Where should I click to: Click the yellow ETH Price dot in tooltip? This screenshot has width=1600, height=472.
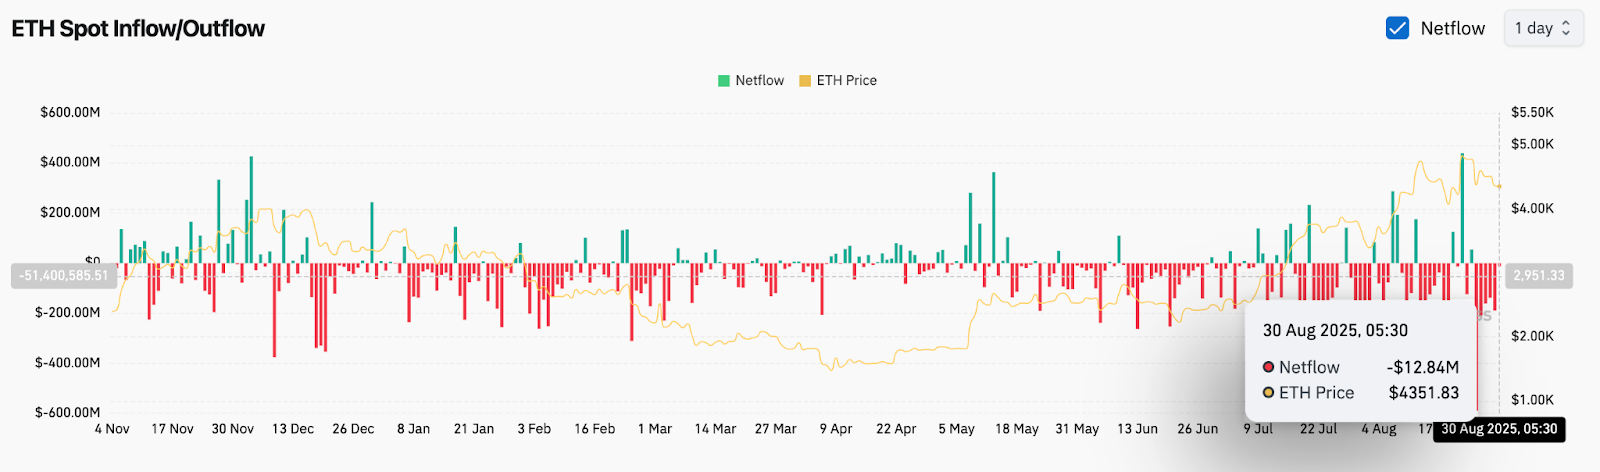point(1268,393)
